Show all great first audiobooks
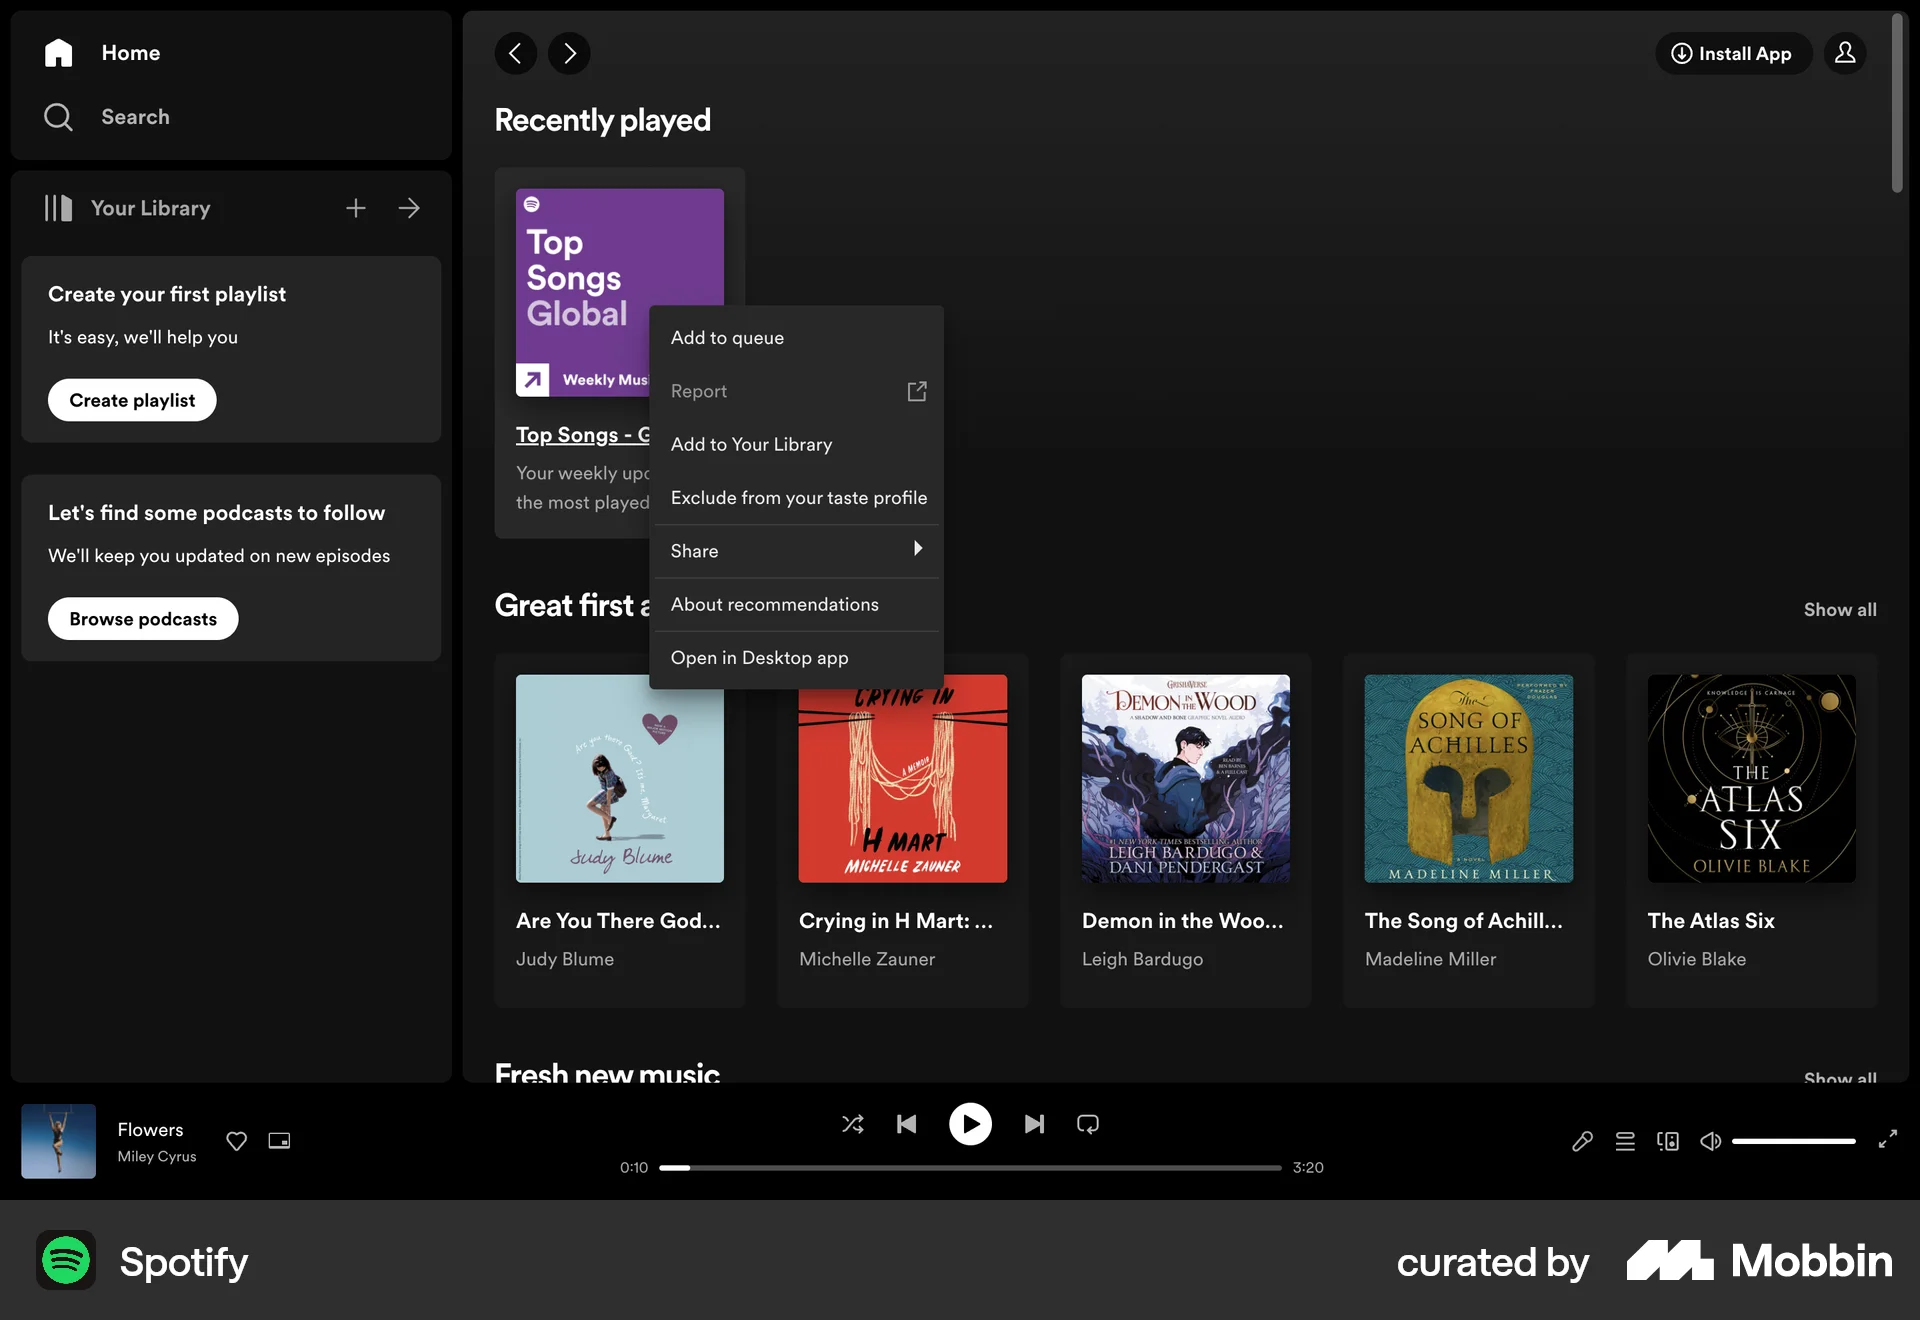 point(1839,609)
